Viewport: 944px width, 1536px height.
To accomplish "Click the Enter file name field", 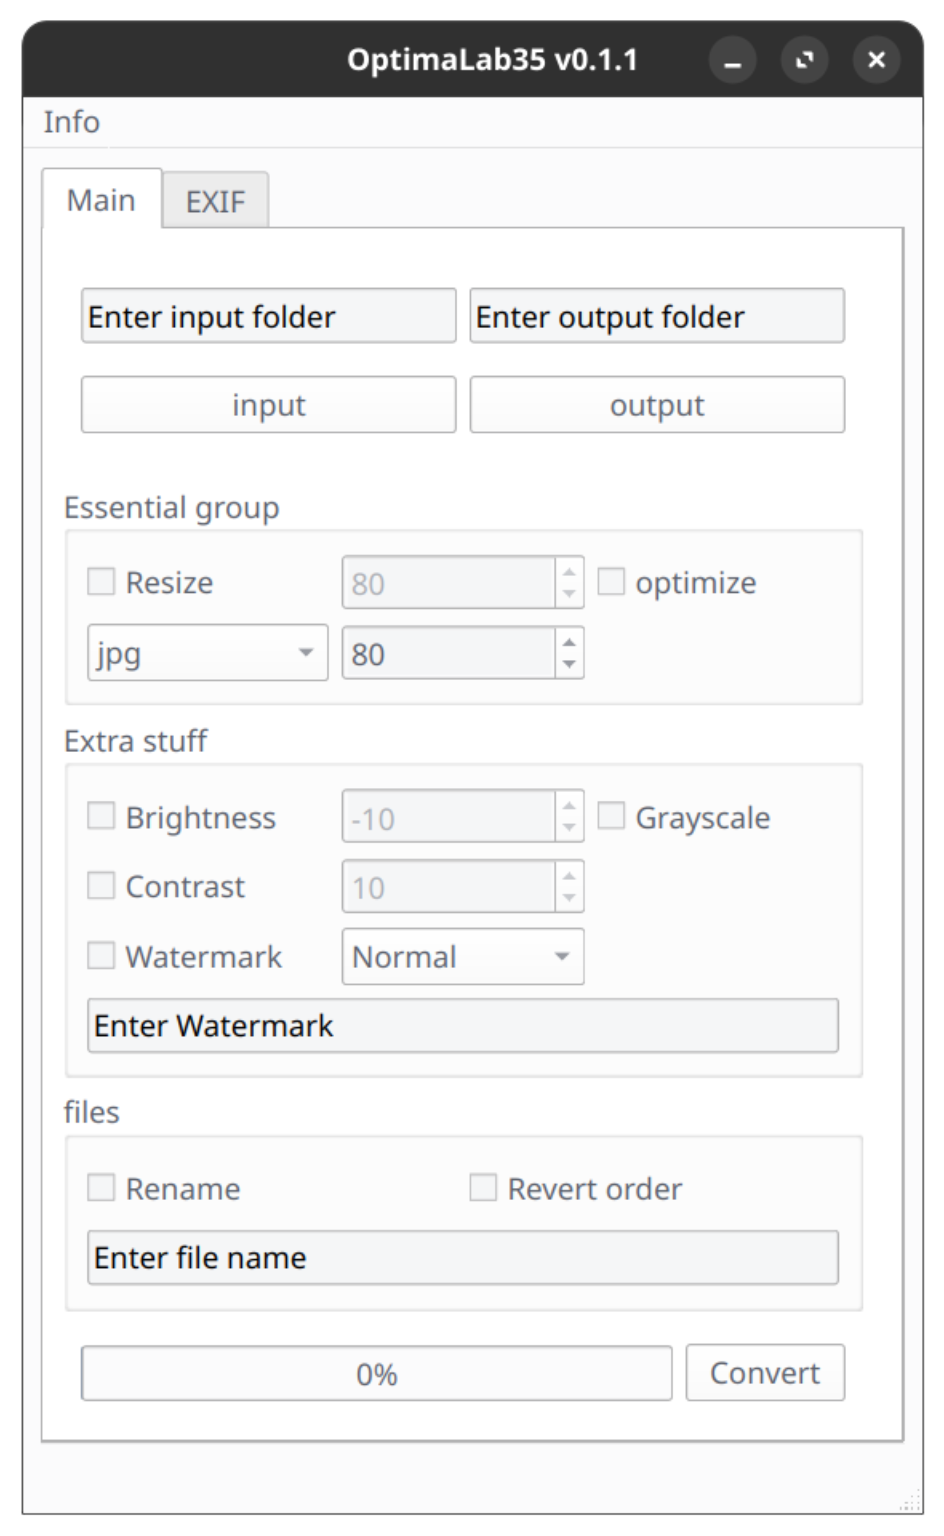I will point(463,1258).
